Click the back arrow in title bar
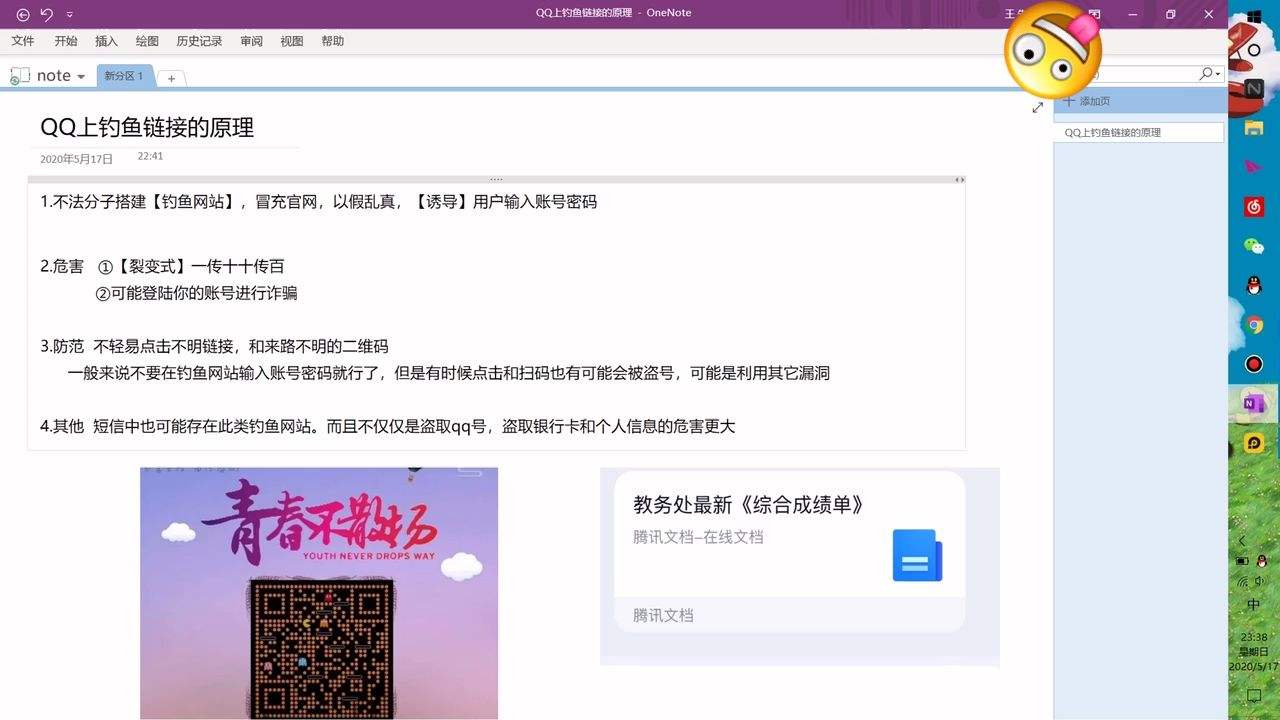The height and width of the screenshot is (720, 1280). pyautogui.click(x=23, y=14)
